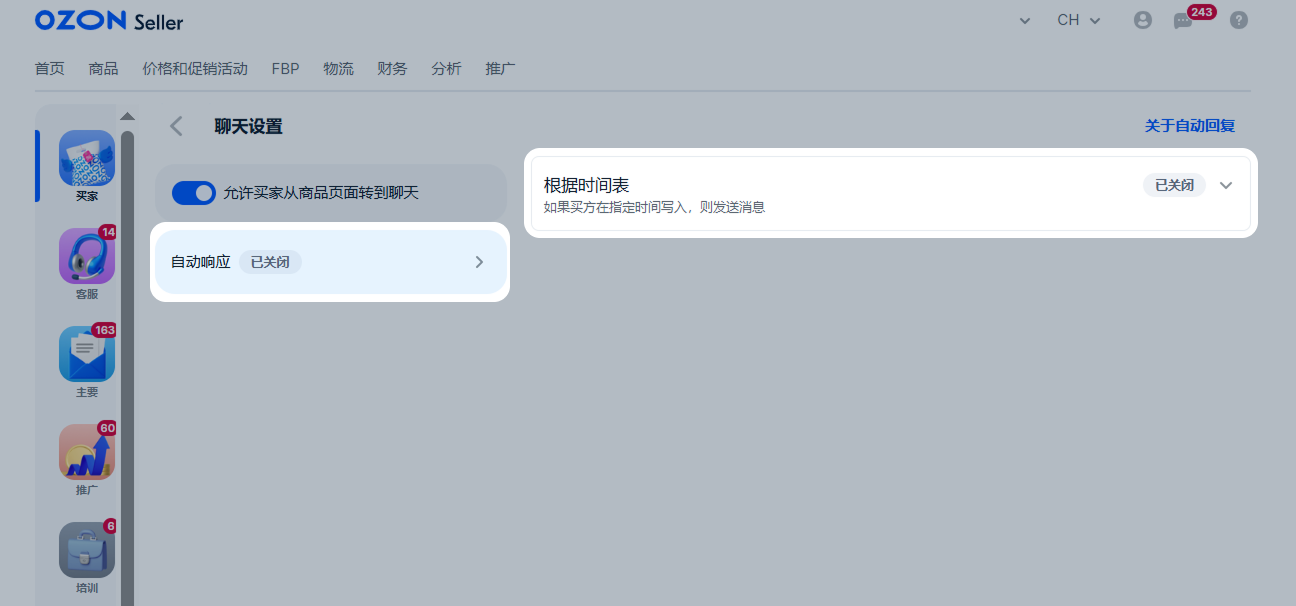Open the 客服 support headset icon

point(87,256)
